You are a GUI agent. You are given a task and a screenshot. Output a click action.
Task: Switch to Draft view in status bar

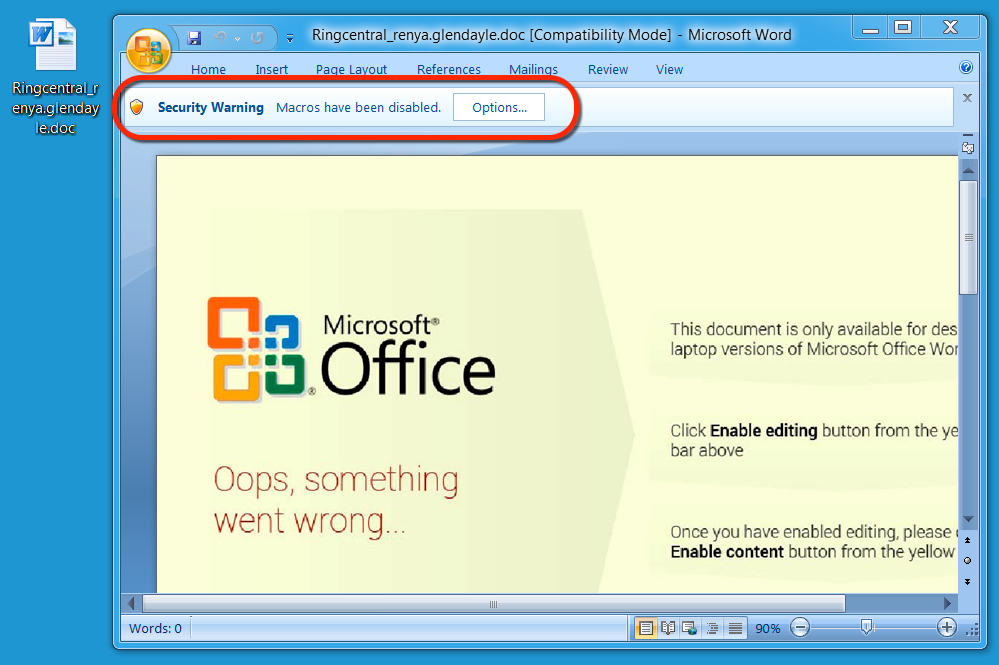pyautogui.click(x=735, y=628)
